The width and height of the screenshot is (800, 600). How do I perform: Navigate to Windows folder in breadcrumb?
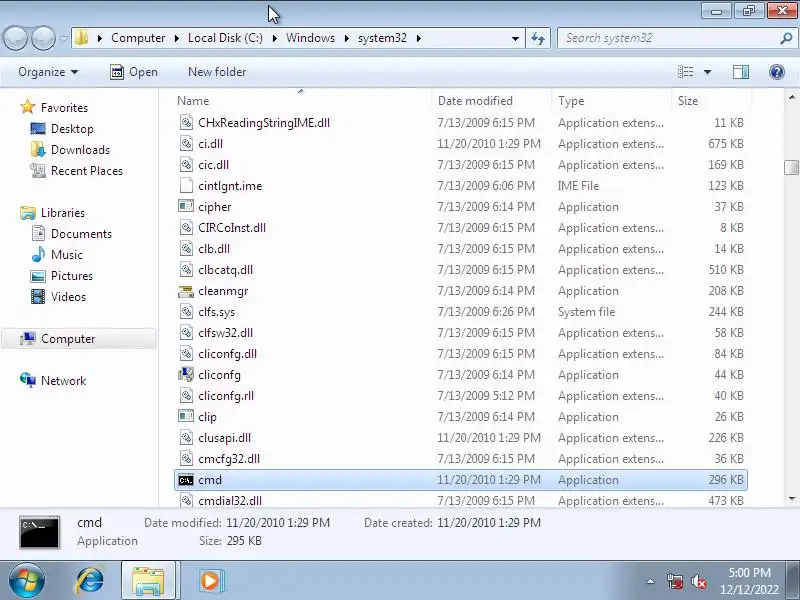pos(310,38)
